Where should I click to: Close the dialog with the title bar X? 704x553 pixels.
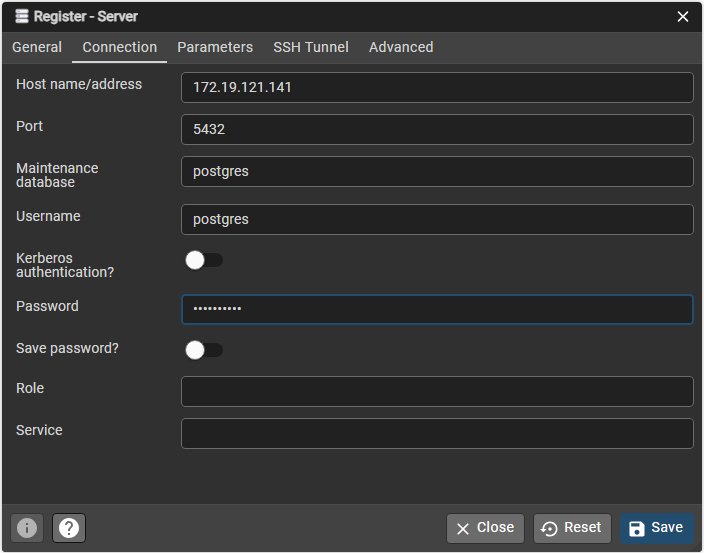683,17
